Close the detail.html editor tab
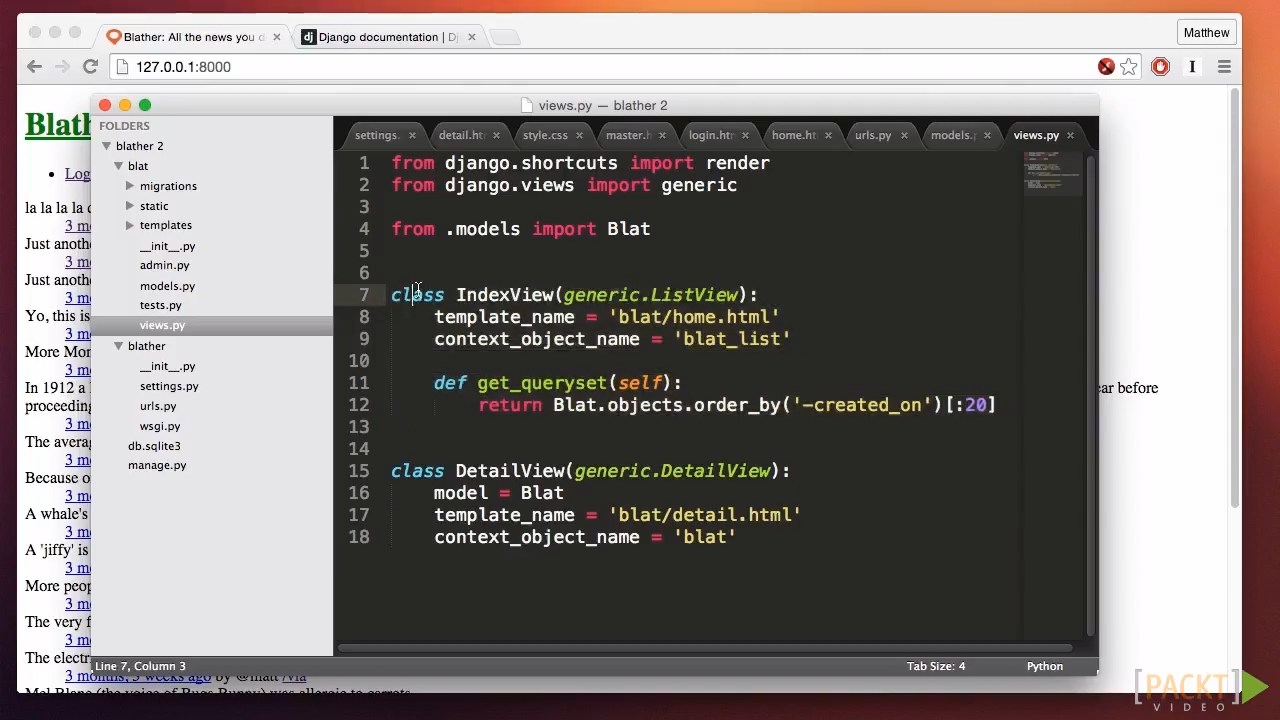 pyautogui.click(x=496, y=135)
